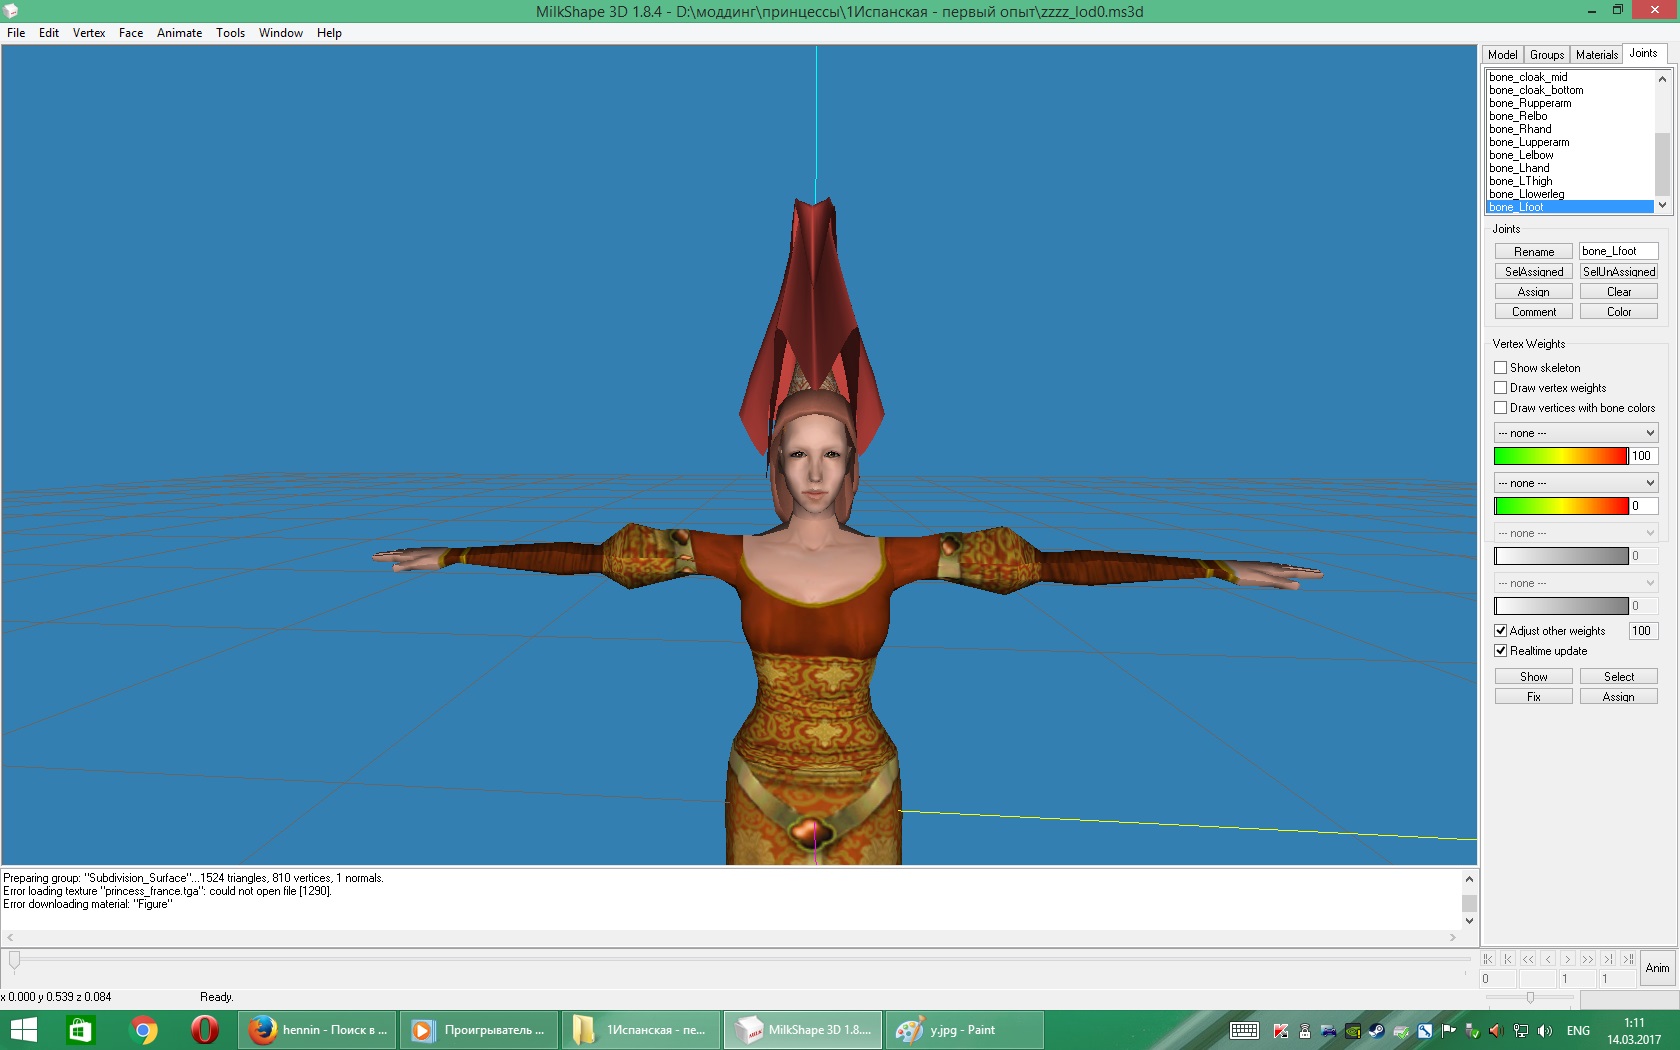
Task: Toggle the Anim mode button
Action: point(1657,968)
